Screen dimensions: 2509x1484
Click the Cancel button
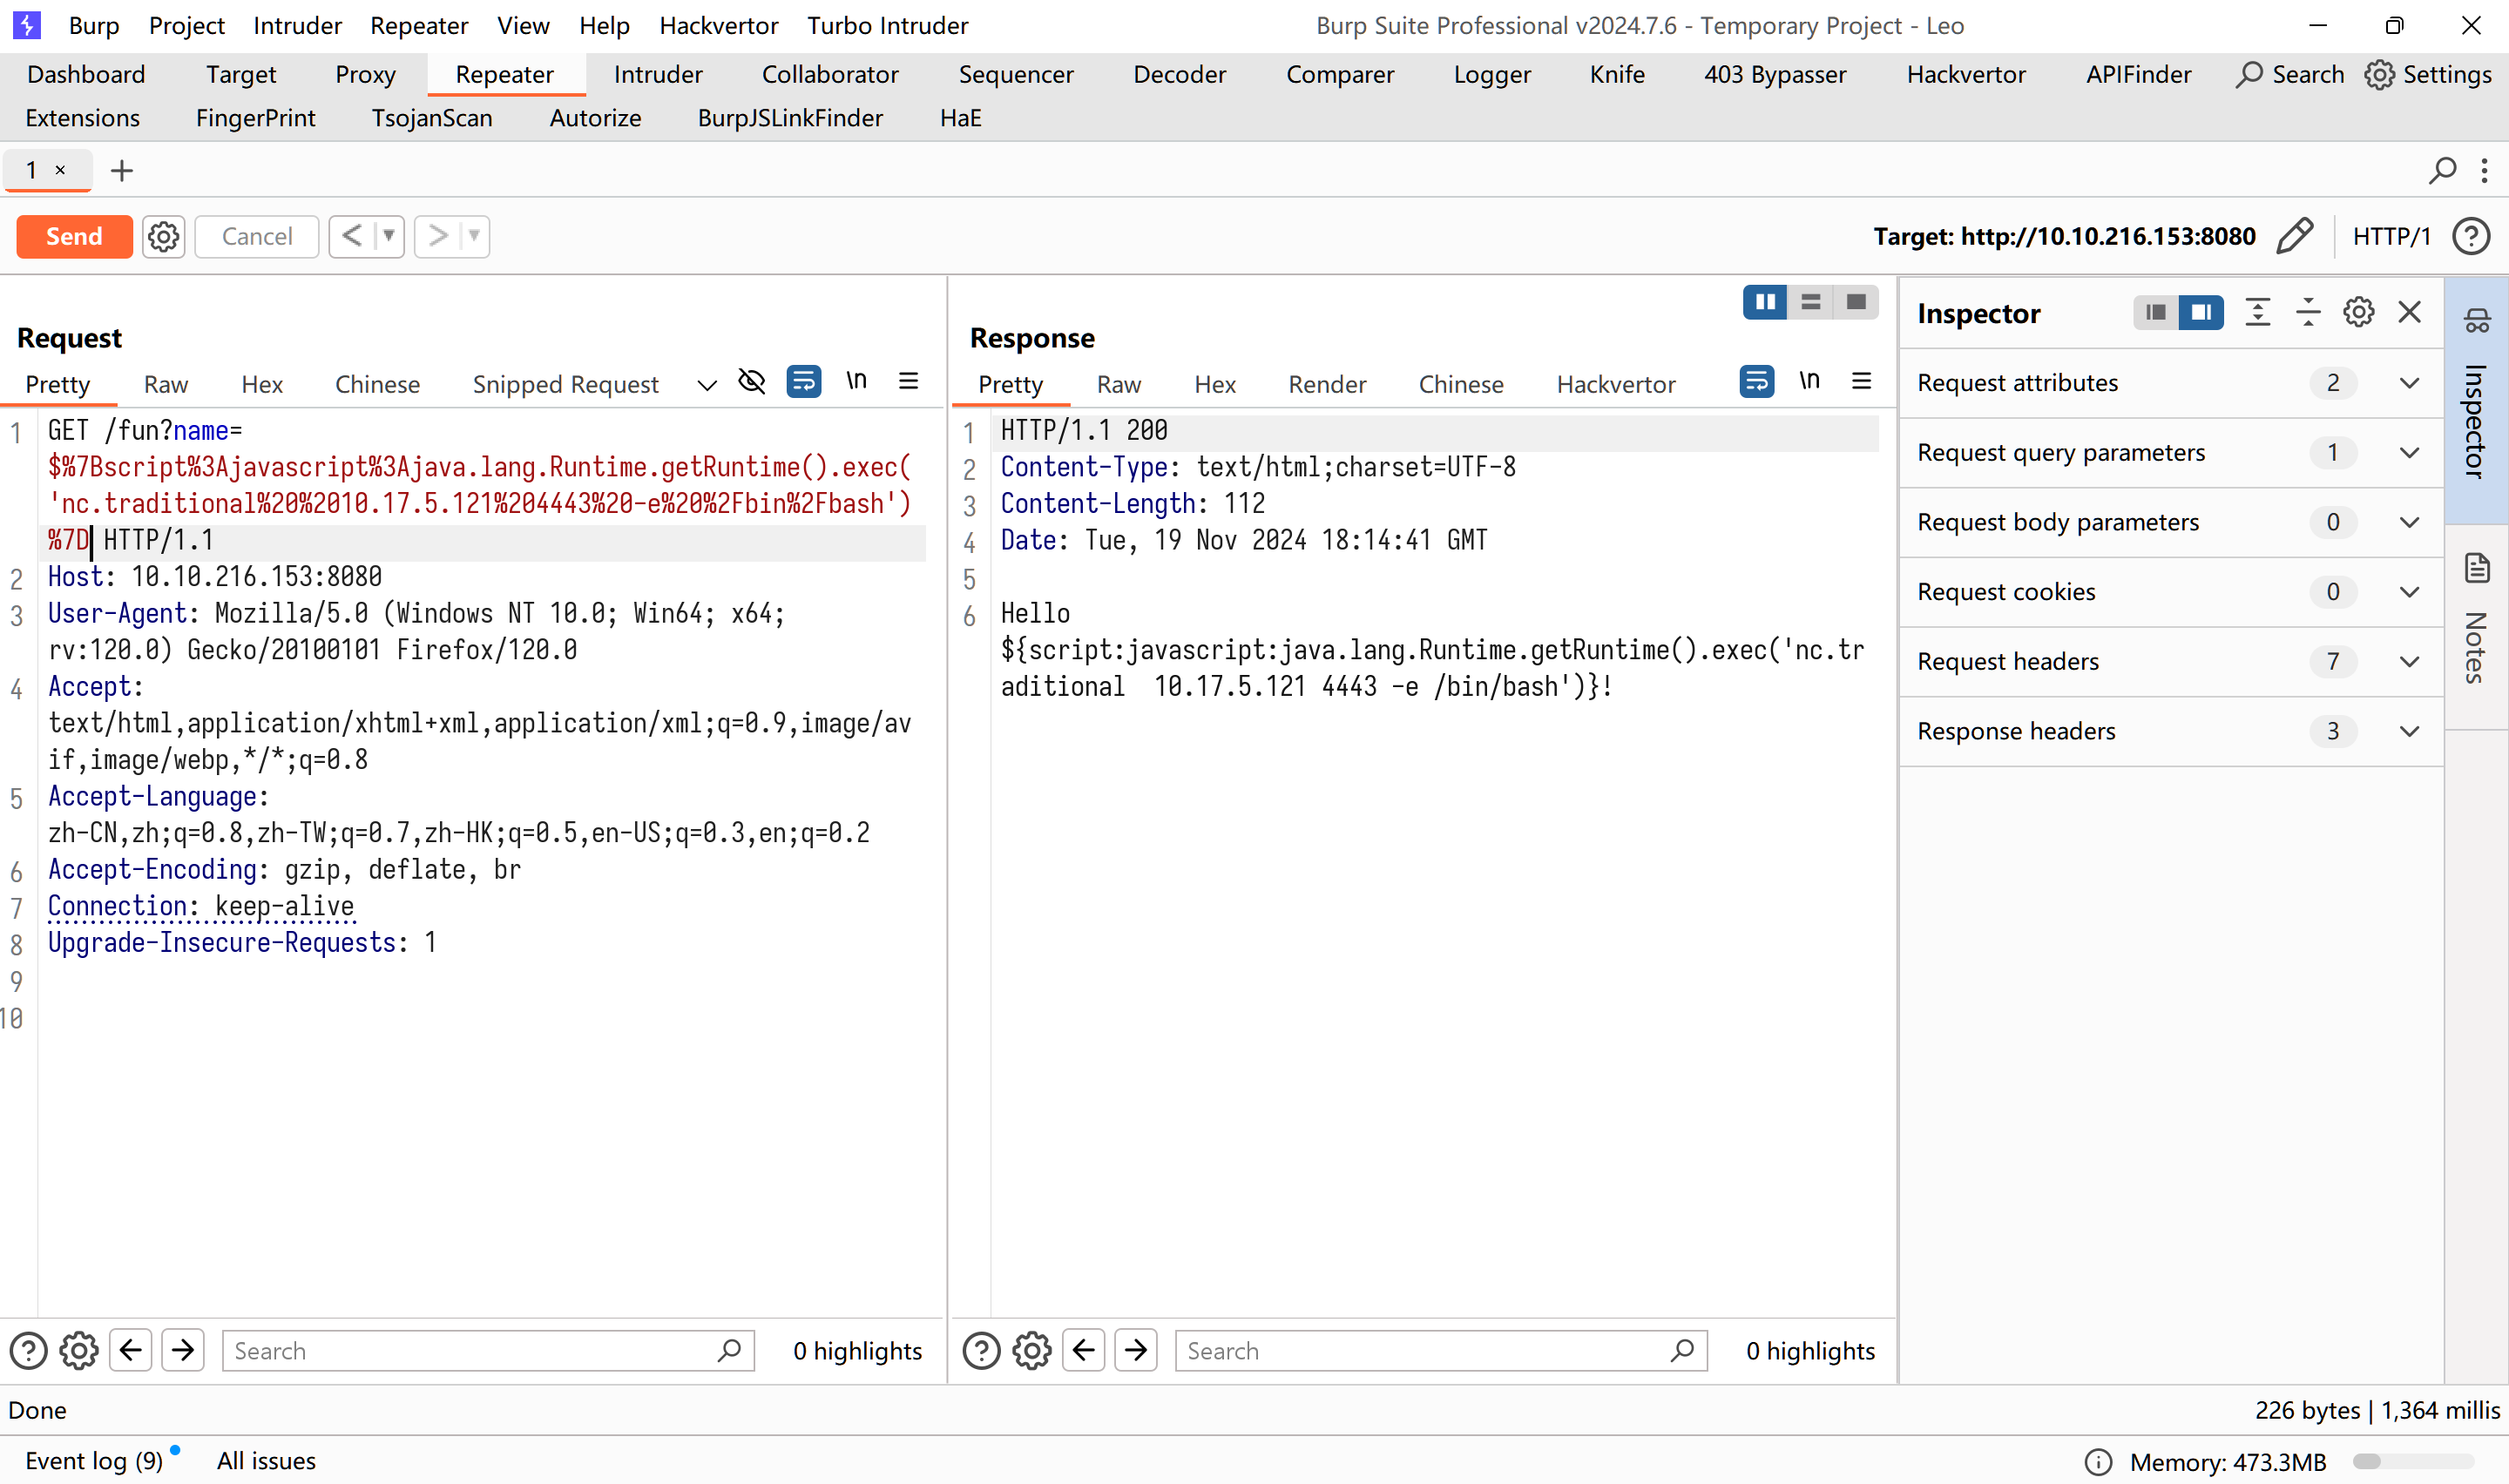click(x=257, y=237)
